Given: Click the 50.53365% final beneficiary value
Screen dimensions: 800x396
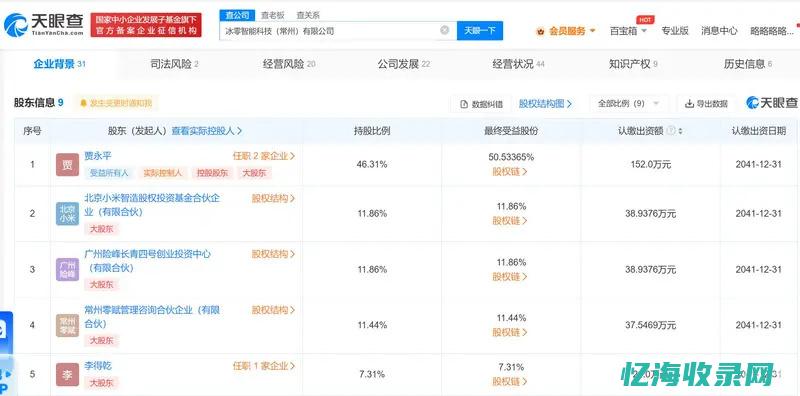Looking at the screenshot, I should (x=511, y=157).
